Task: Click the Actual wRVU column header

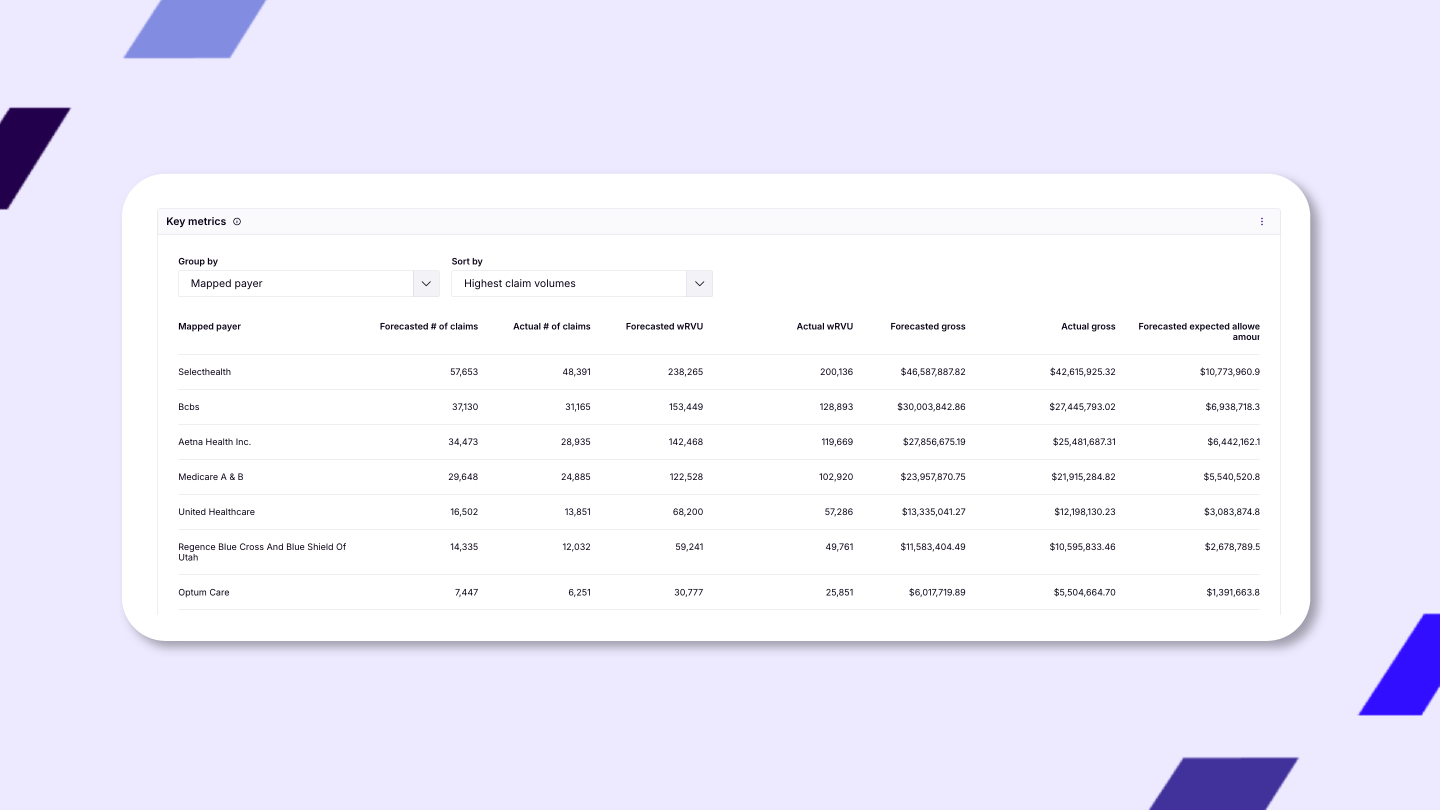Action: point(824,327)
